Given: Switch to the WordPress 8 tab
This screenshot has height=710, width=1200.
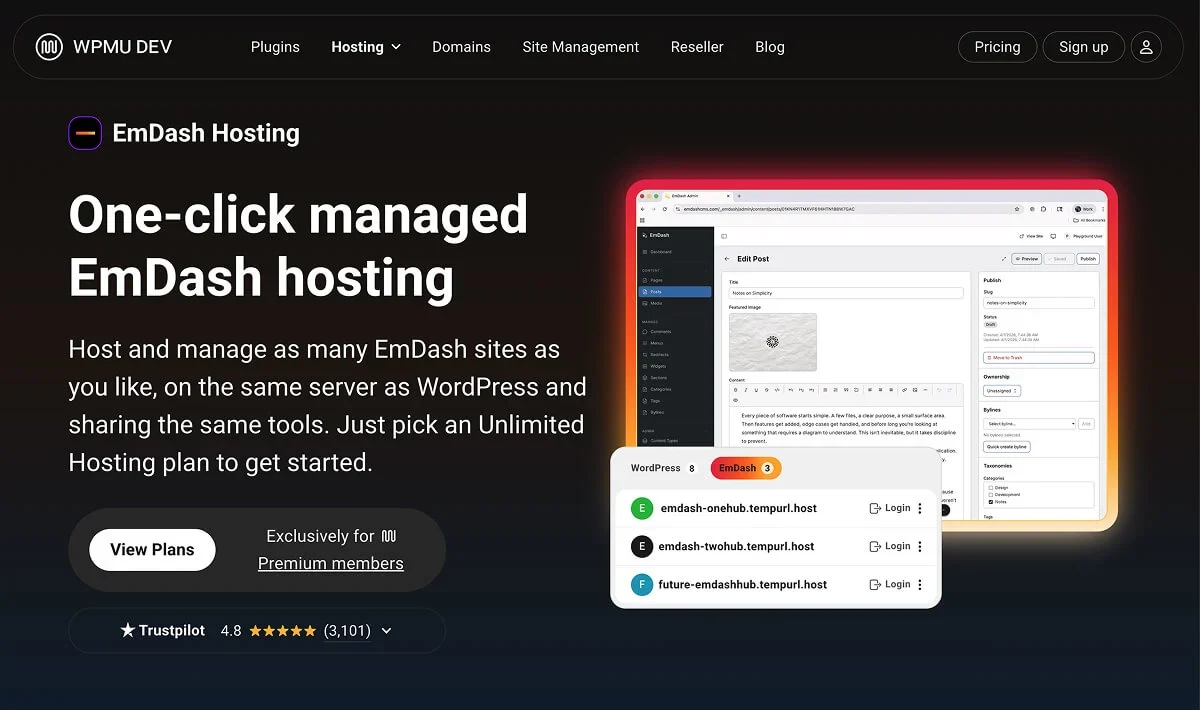Looking at the screenshot, I should [662, 468].
